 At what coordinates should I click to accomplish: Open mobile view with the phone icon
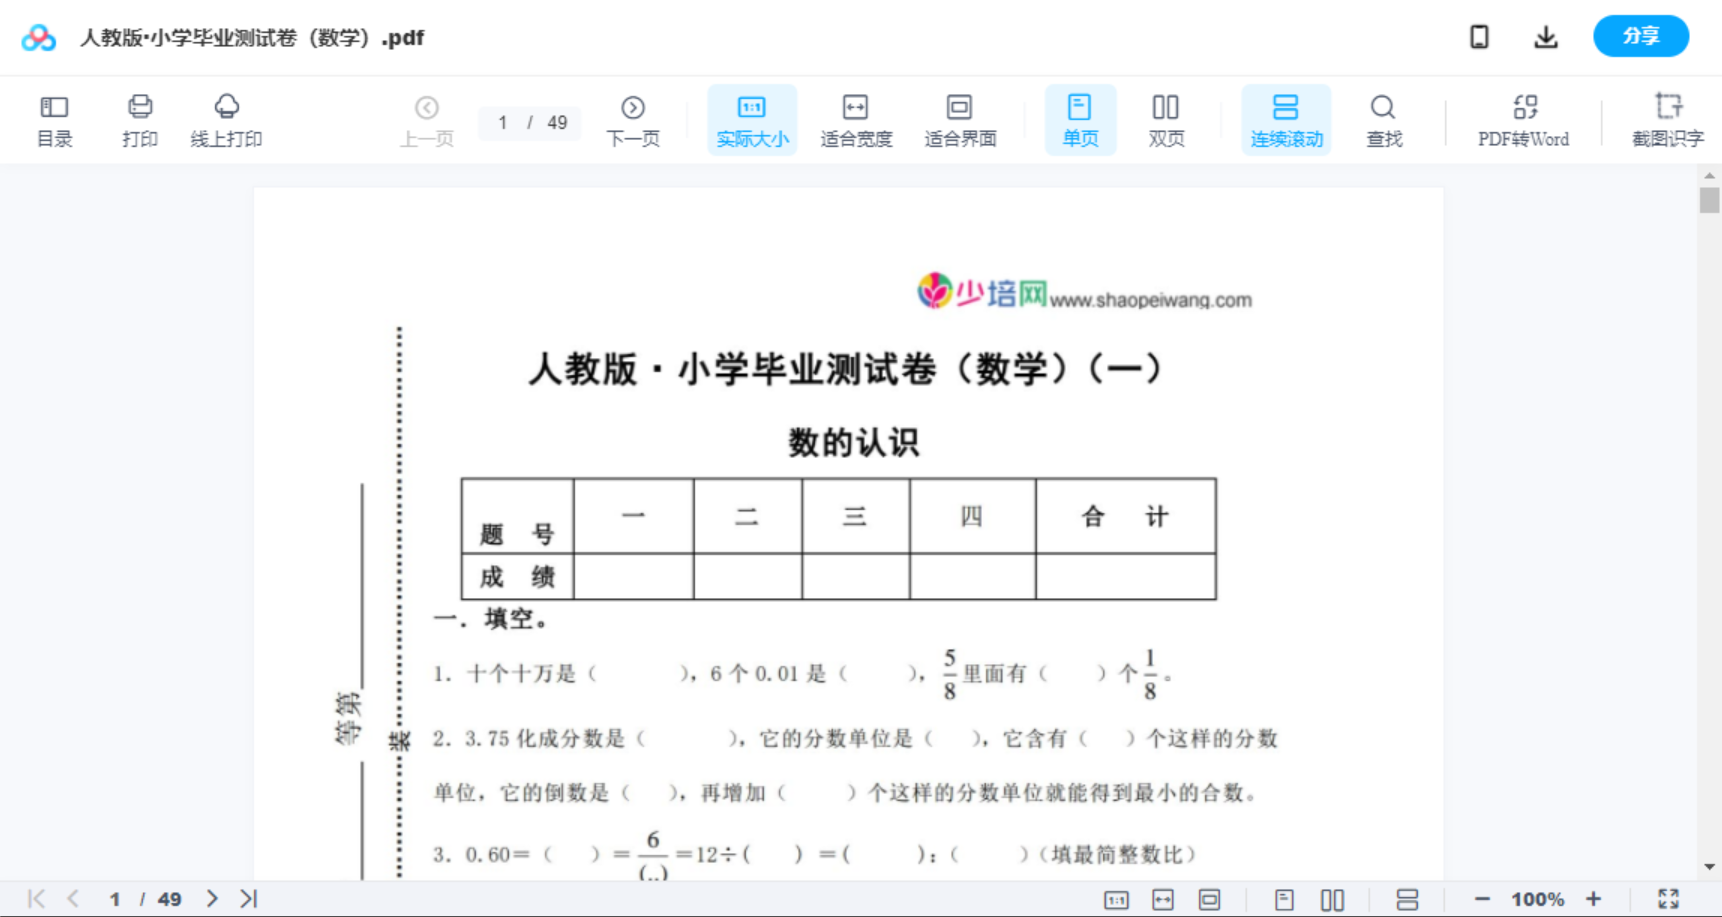[x=1479, y=36]
